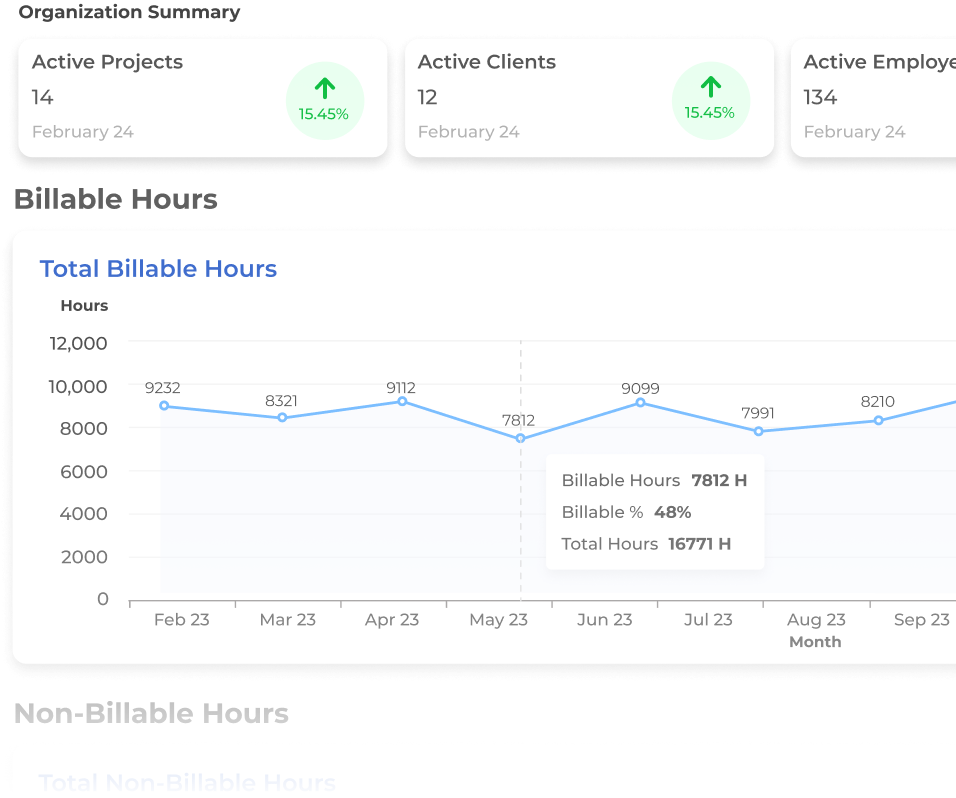The width and height of the screenshot is (956, 798).
Task: Click the value 14 under Active Projects
Action: 43,97
